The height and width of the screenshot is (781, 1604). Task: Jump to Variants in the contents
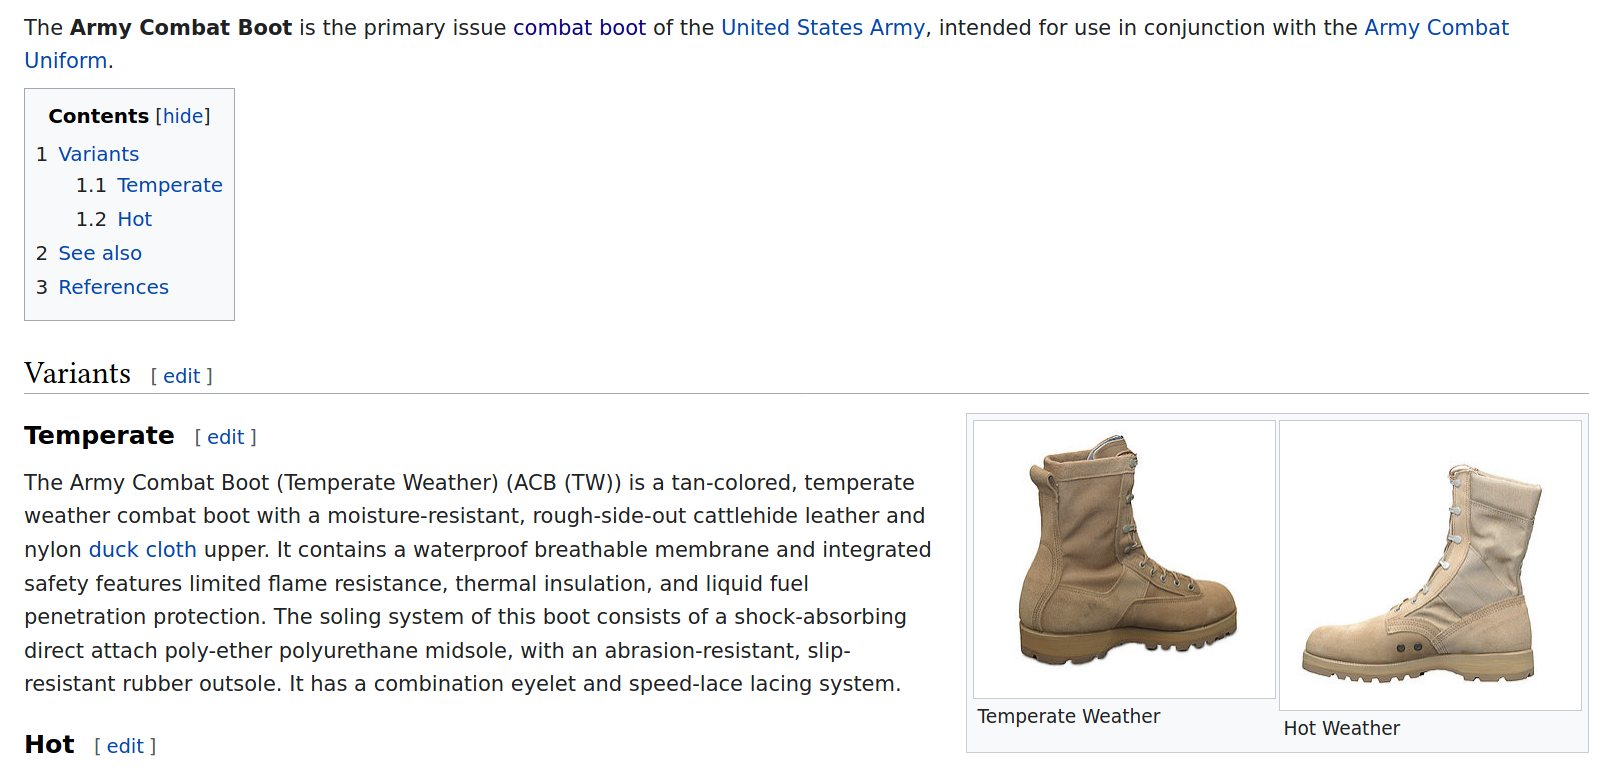(x=98, y=154)
